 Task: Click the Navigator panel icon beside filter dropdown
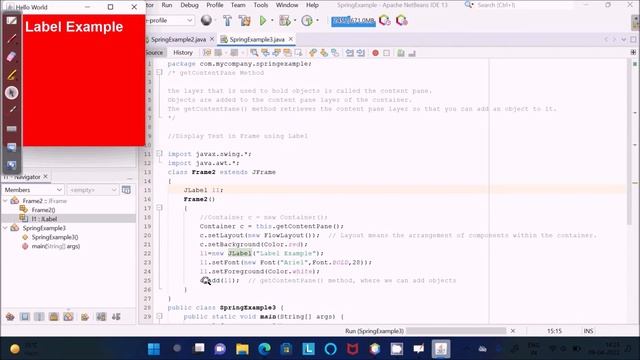(127, 190)
